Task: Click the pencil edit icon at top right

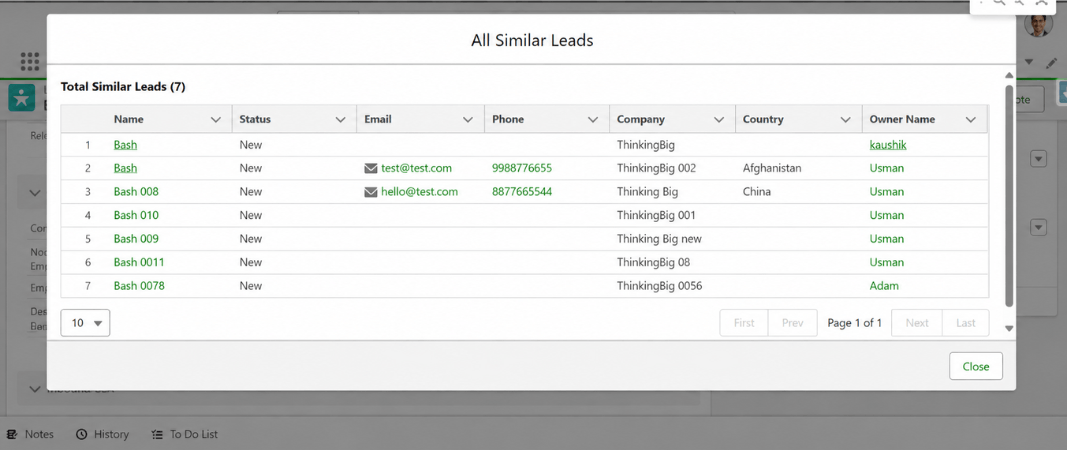Action: (x=1051, y=62)
